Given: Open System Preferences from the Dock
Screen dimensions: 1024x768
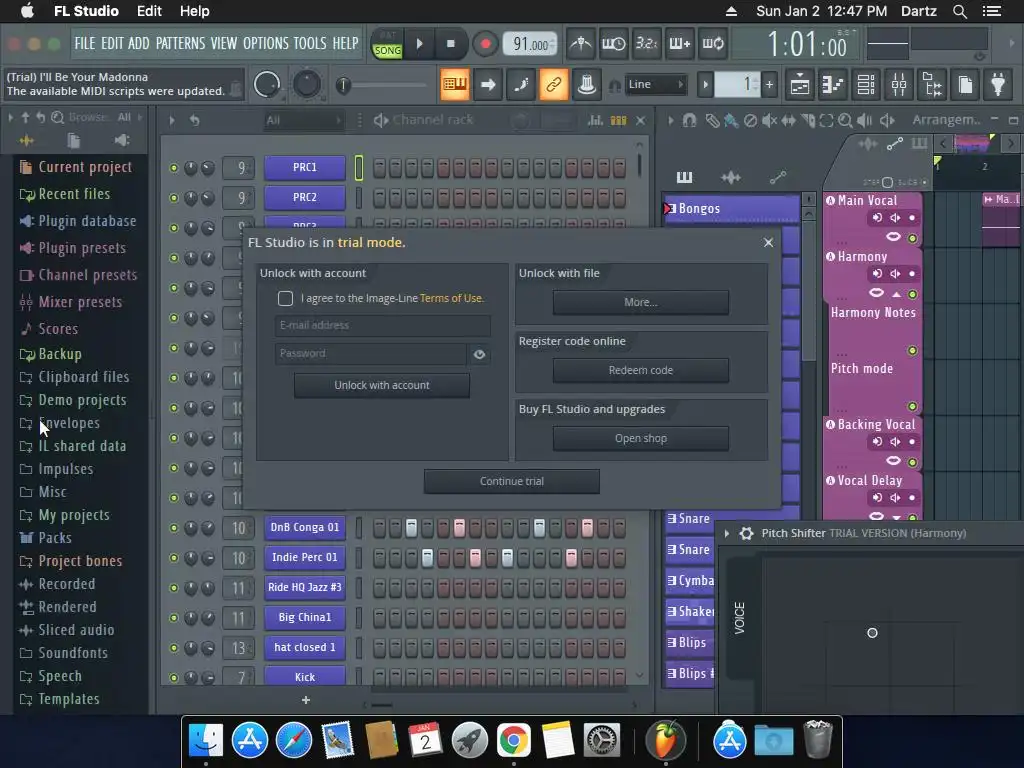Looking at the screenshot, I should point(601,740).
